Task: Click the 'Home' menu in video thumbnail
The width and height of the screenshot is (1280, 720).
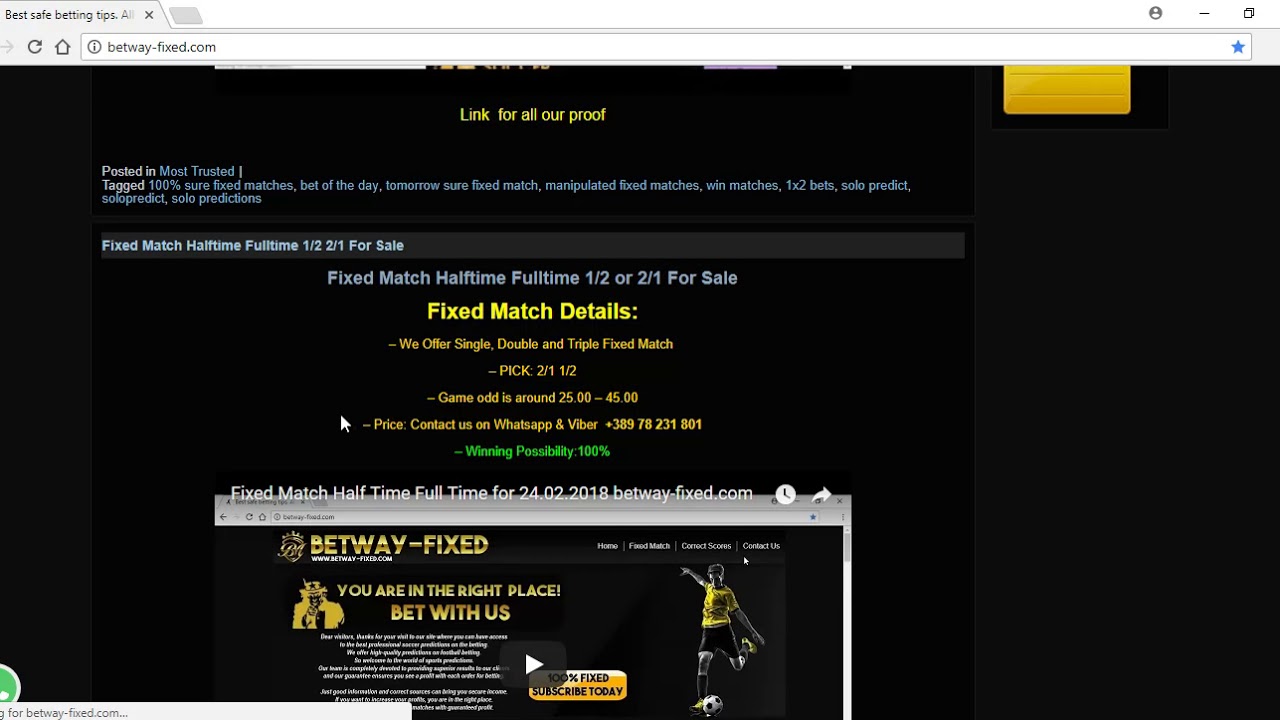Action: (607, 546)
